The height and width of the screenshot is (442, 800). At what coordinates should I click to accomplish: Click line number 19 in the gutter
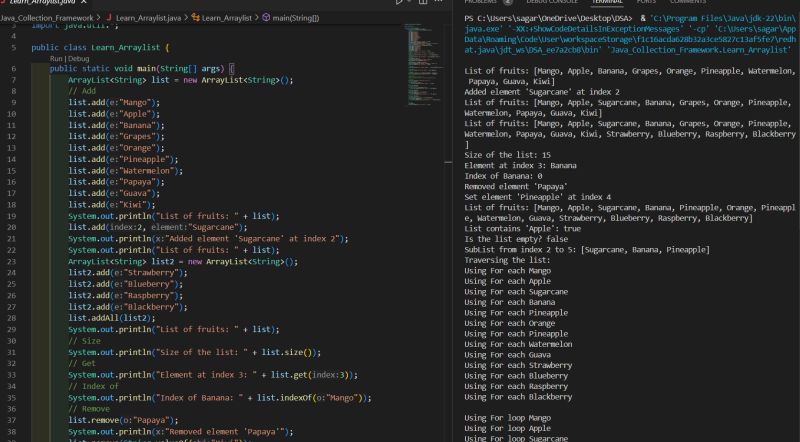(12, 216)
